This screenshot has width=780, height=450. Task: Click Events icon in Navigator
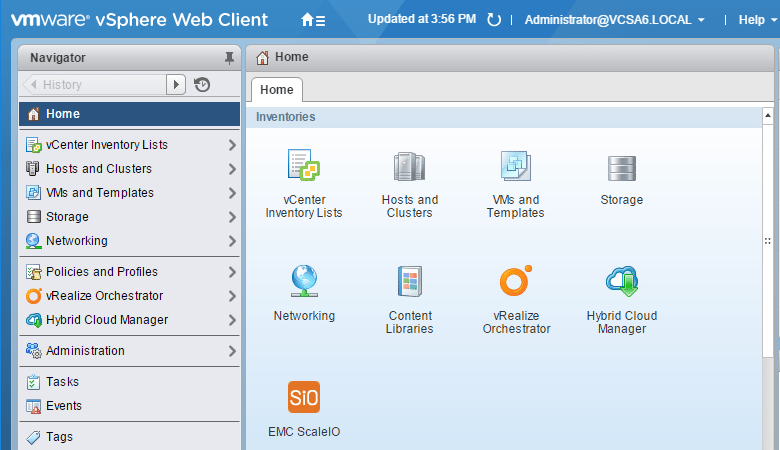(x=33, y=406)
